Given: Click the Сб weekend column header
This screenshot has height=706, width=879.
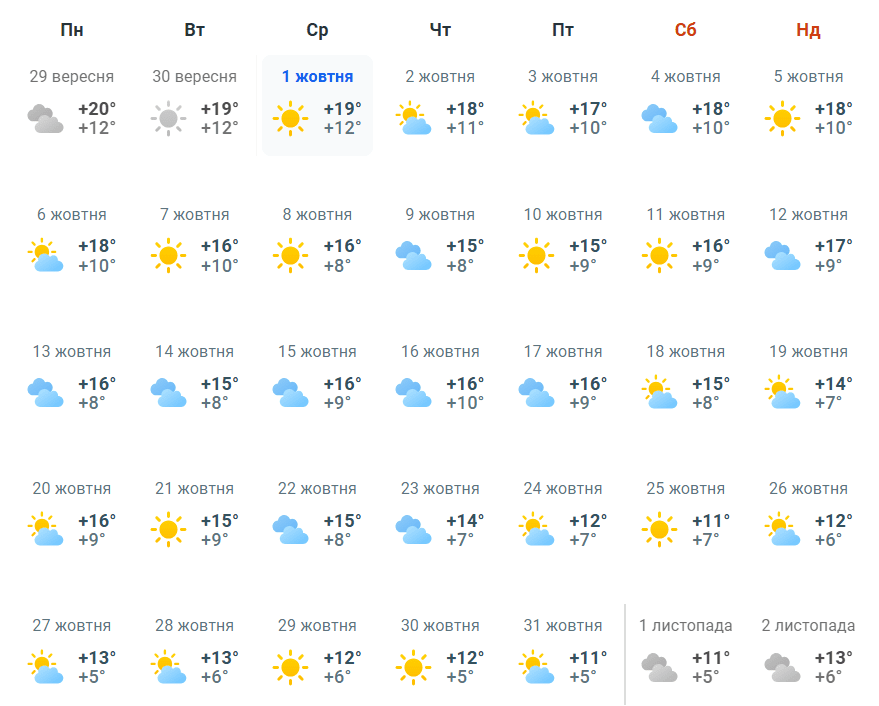Looking at the screenshot, I should (x=685, y=30).
